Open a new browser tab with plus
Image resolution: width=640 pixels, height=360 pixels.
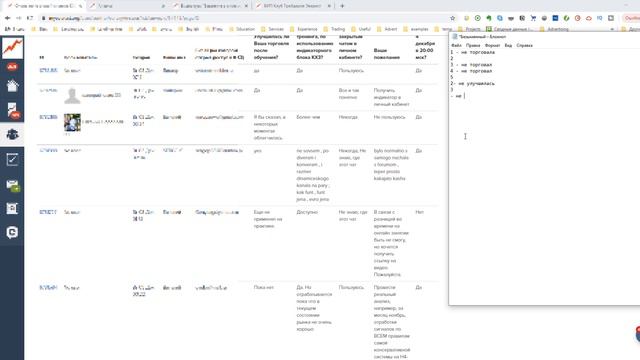[x=342, y=6]
